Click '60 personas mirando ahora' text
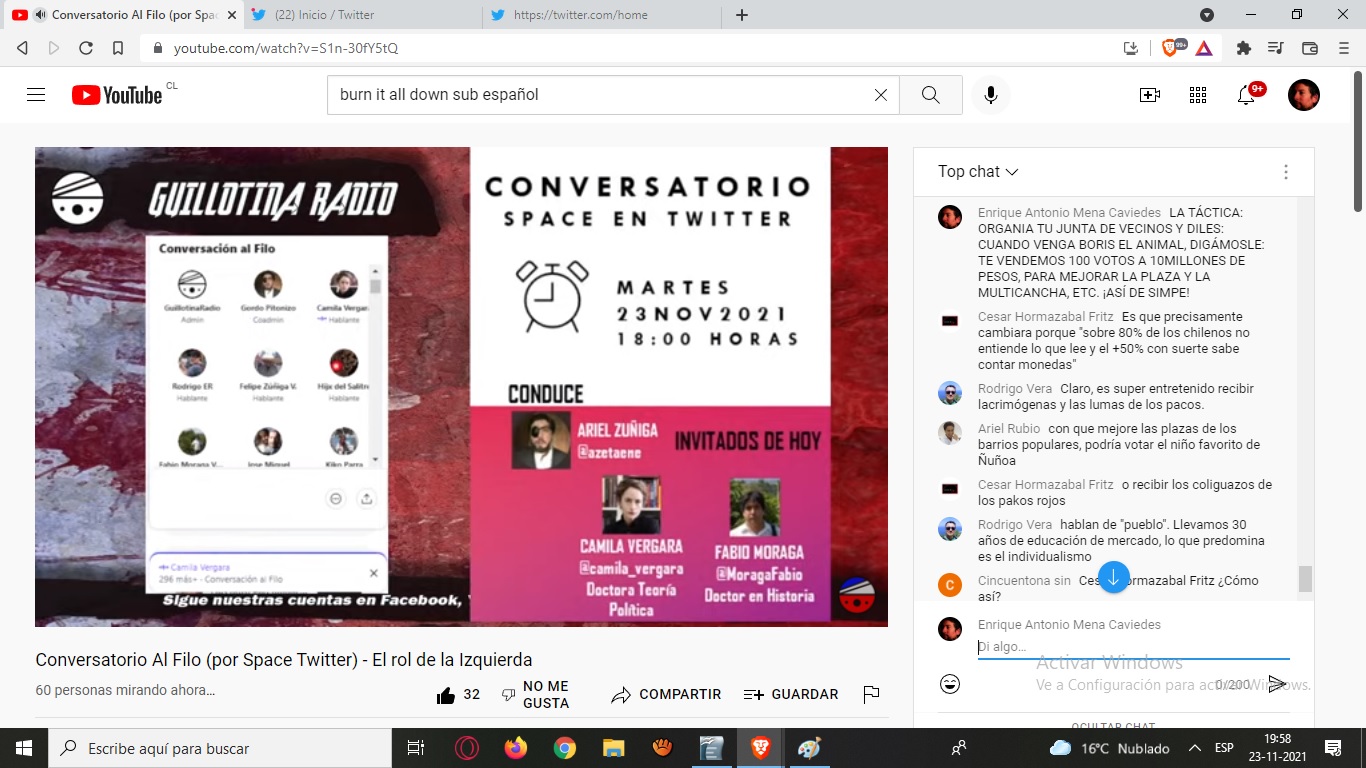This screenshot has height=768, width=1366. [x=125, y=690]
